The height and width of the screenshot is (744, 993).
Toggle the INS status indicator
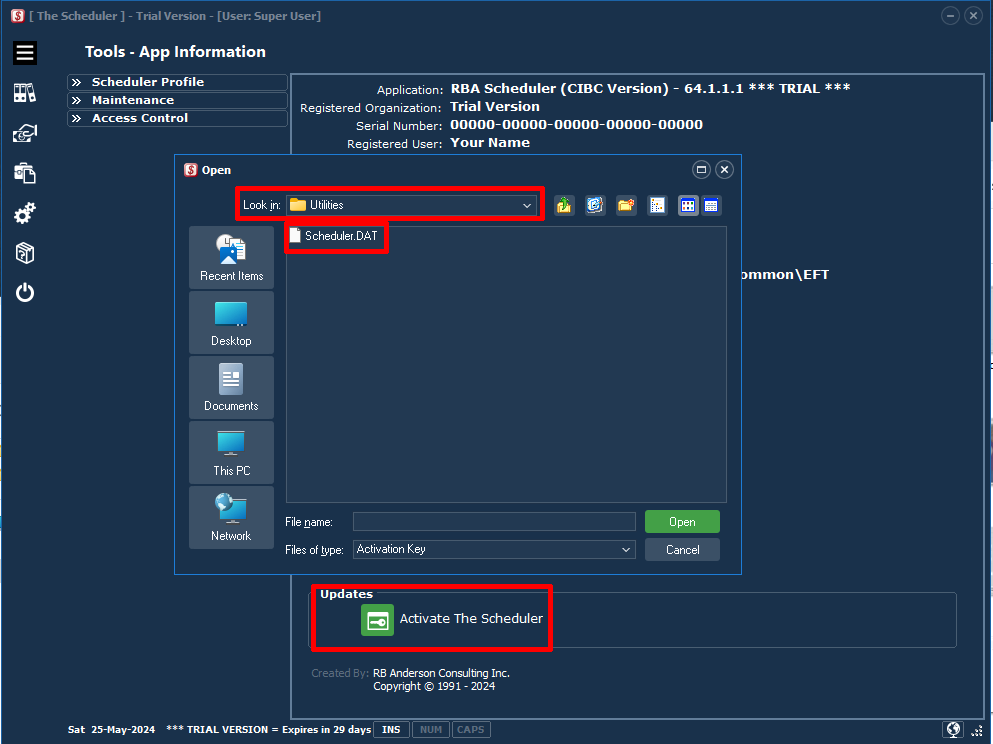click(x=391, y=729)
